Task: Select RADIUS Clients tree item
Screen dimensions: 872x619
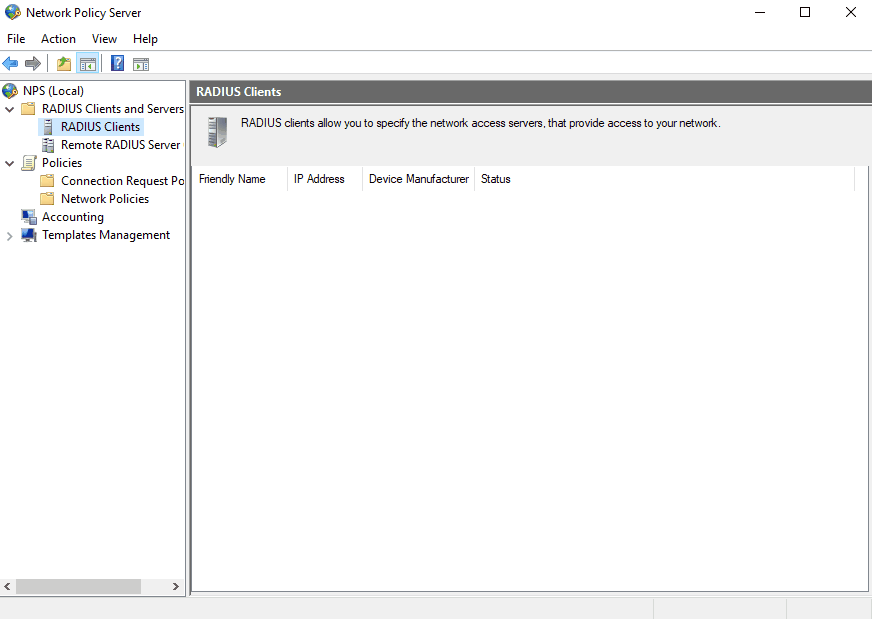Action: (101, 127)
